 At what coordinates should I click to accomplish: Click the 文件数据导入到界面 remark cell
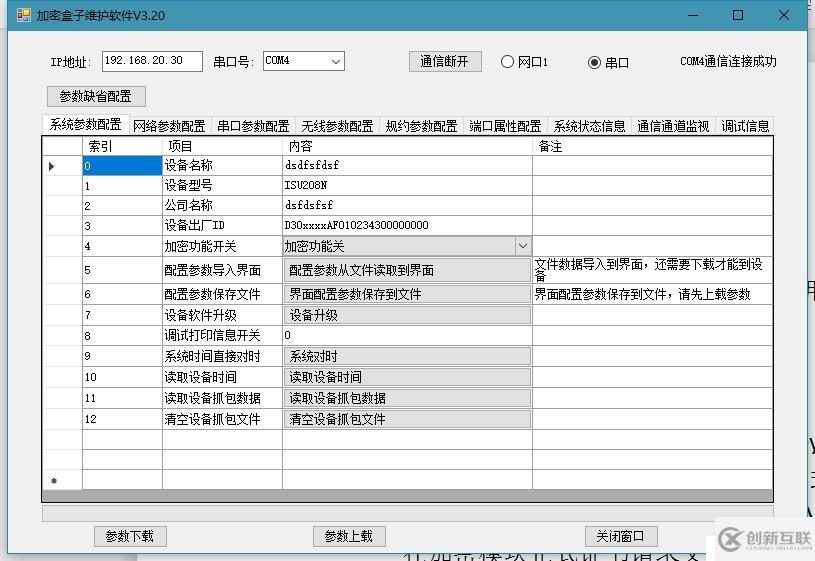coord(652,270)
